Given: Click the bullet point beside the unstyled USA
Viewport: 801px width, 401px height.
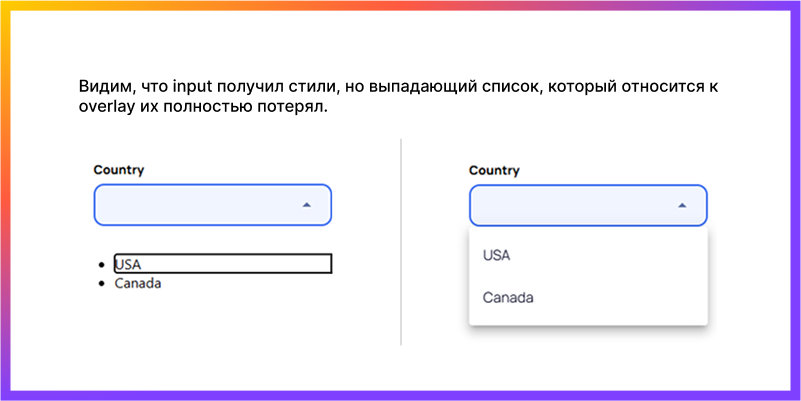Looking at the screenshot, I should point(103,265).
